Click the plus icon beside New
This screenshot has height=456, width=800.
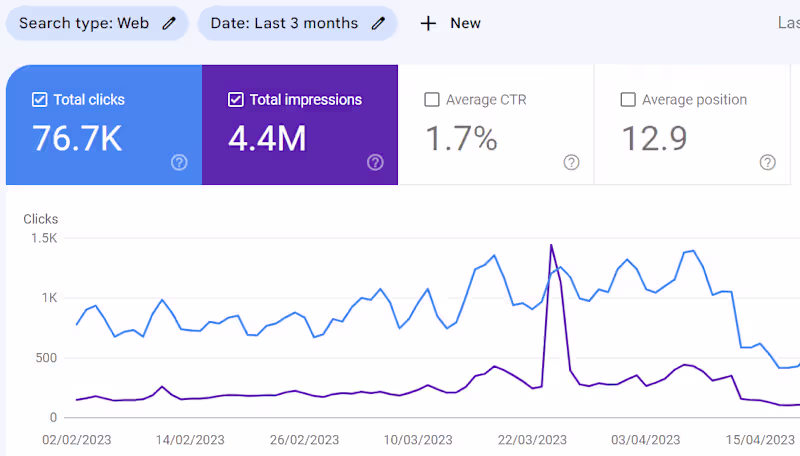(x=428, y=23)
